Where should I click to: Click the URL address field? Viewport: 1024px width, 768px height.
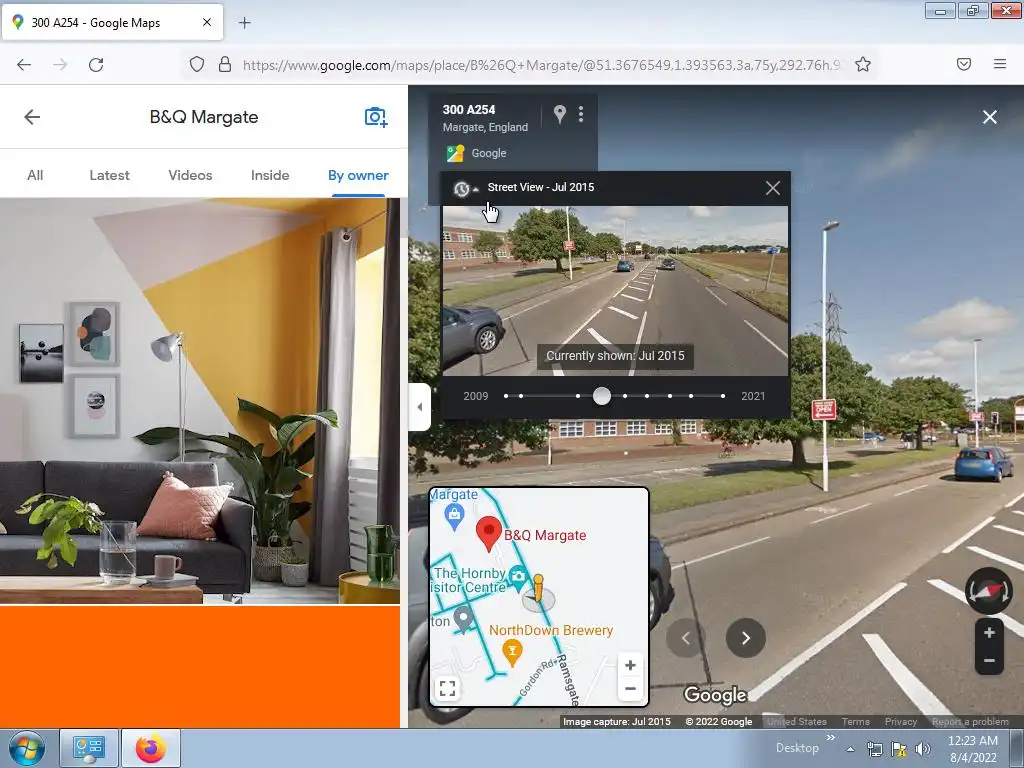541,65
